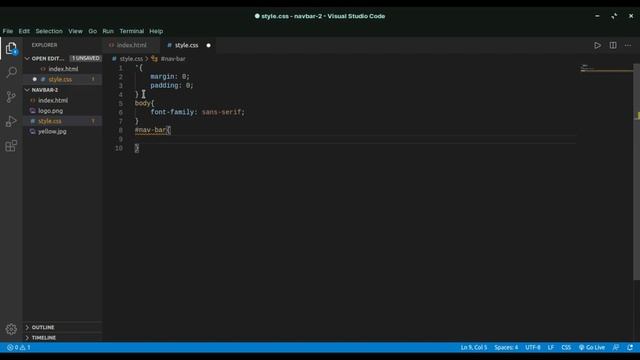Open the Edit menu
Image resolution: width=640 pixels, height=360 pixels.
click(24, 31)
